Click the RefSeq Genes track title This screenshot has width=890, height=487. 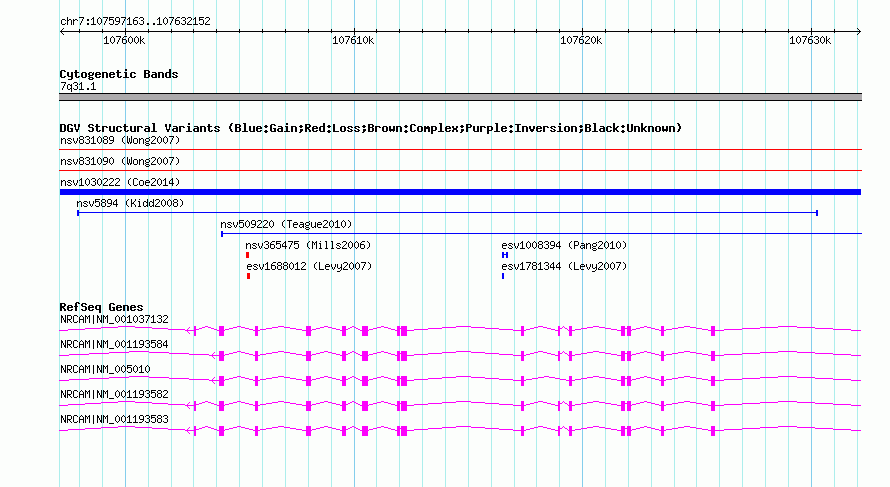click(x=101, y=307)
